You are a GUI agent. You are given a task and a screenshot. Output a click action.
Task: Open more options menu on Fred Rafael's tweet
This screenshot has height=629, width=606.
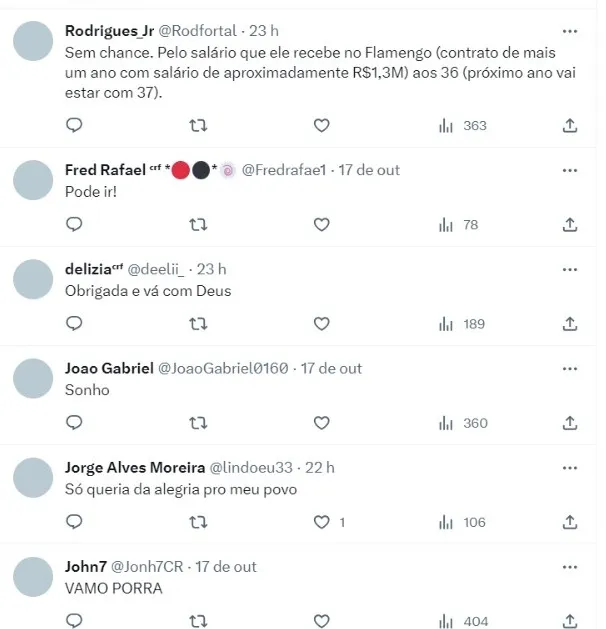pos(570,170)
